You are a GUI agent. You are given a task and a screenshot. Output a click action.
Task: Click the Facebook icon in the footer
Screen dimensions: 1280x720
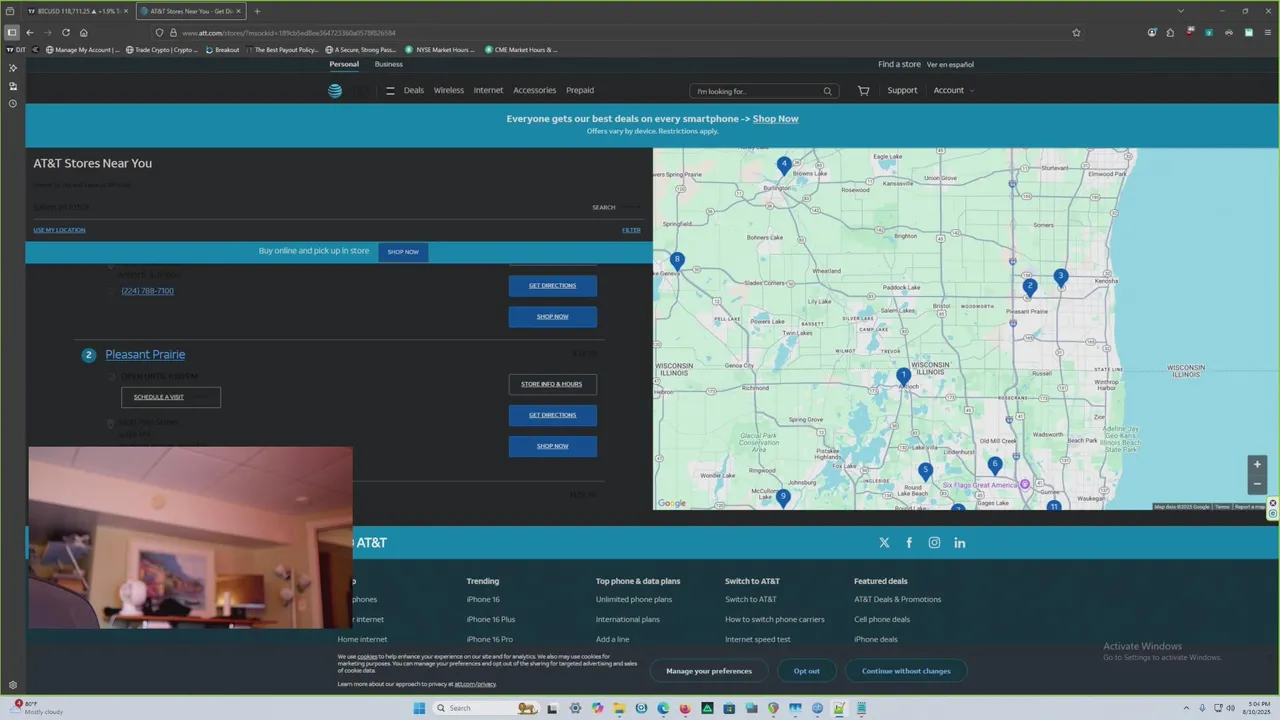point(909,543)
